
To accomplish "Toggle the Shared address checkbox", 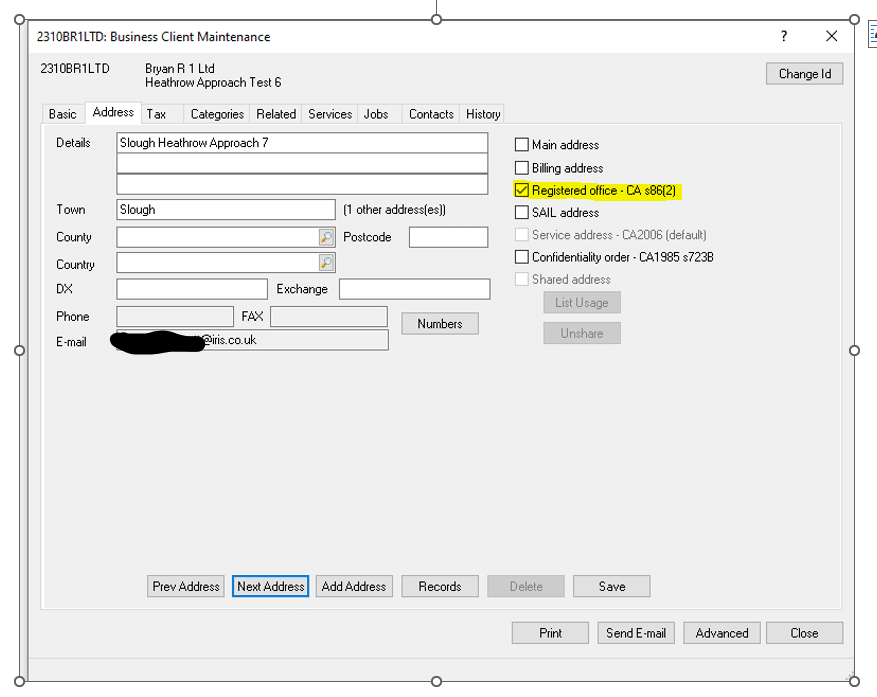I will (521, 279).
